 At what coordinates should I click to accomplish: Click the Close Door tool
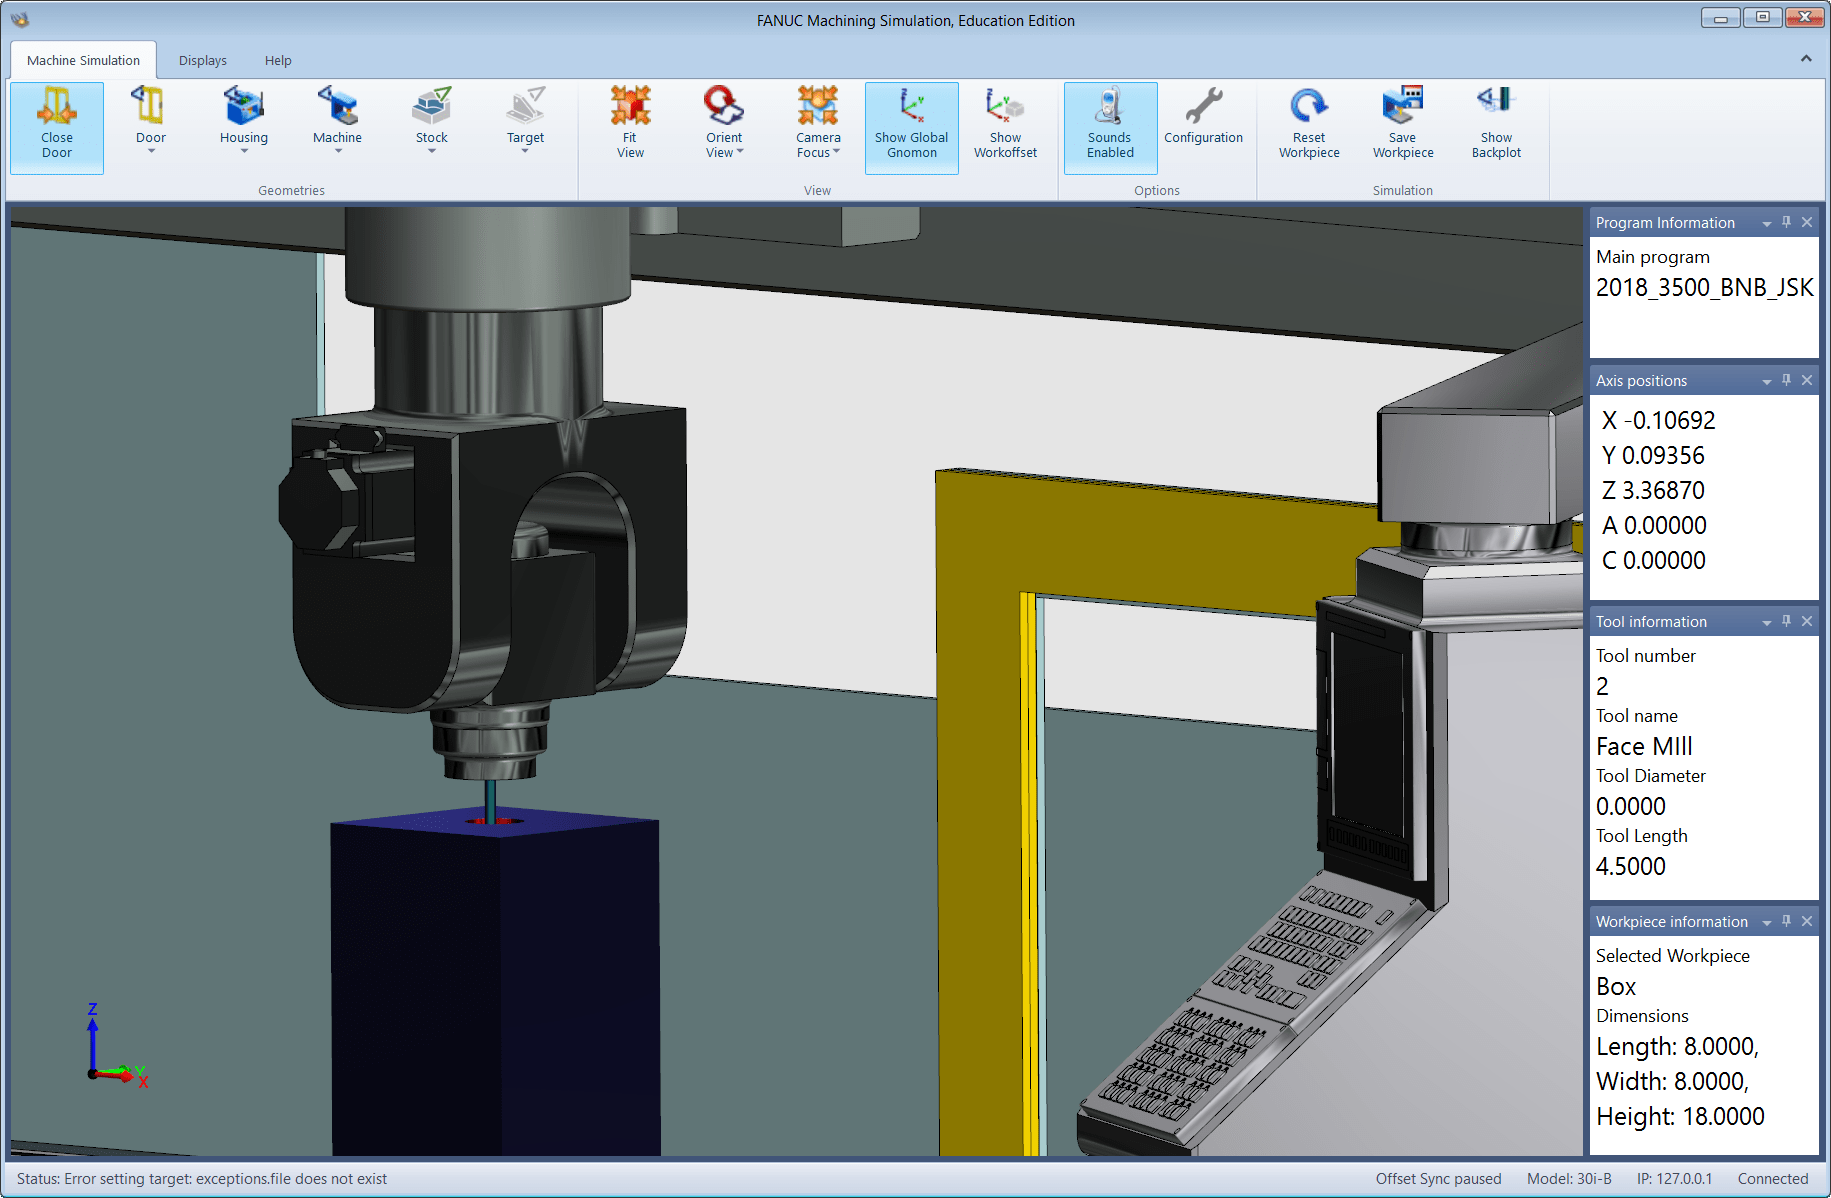tap(56, 126)
